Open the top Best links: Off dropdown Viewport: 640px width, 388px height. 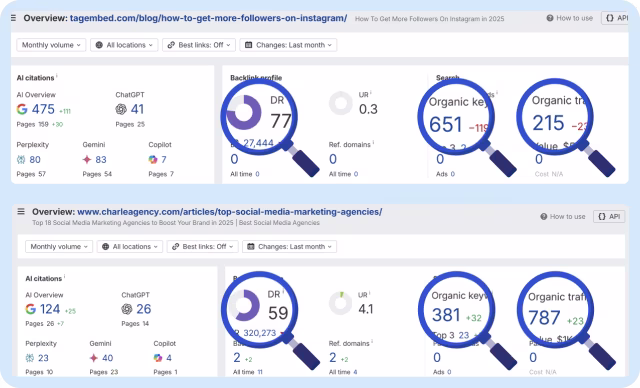click(199, 45)
